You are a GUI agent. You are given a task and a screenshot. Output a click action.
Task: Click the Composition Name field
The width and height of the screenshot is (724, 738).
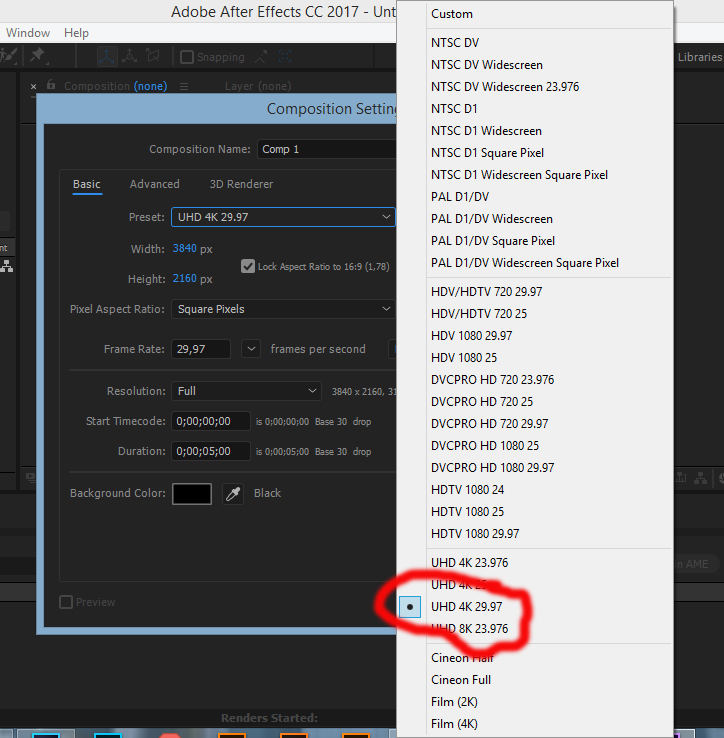click(x=327, y=149)
